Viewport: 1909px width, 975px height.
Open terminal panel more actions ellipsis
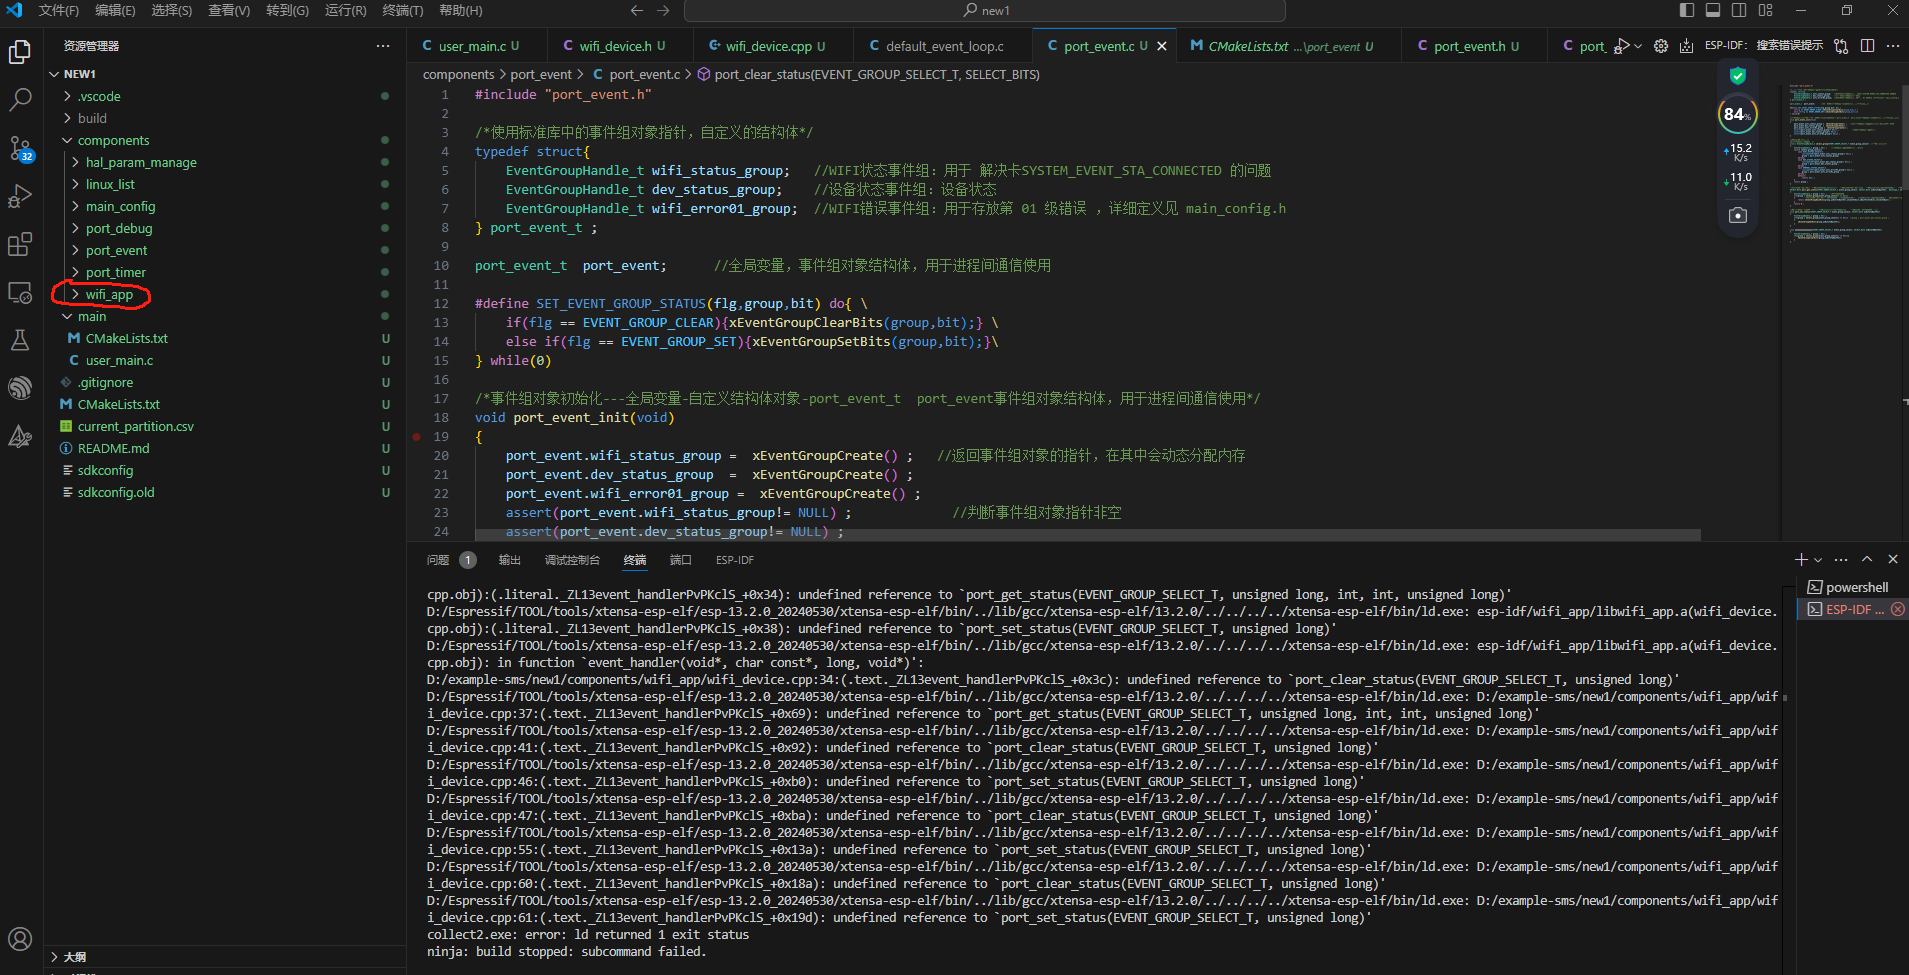[x=1842, y=559]
